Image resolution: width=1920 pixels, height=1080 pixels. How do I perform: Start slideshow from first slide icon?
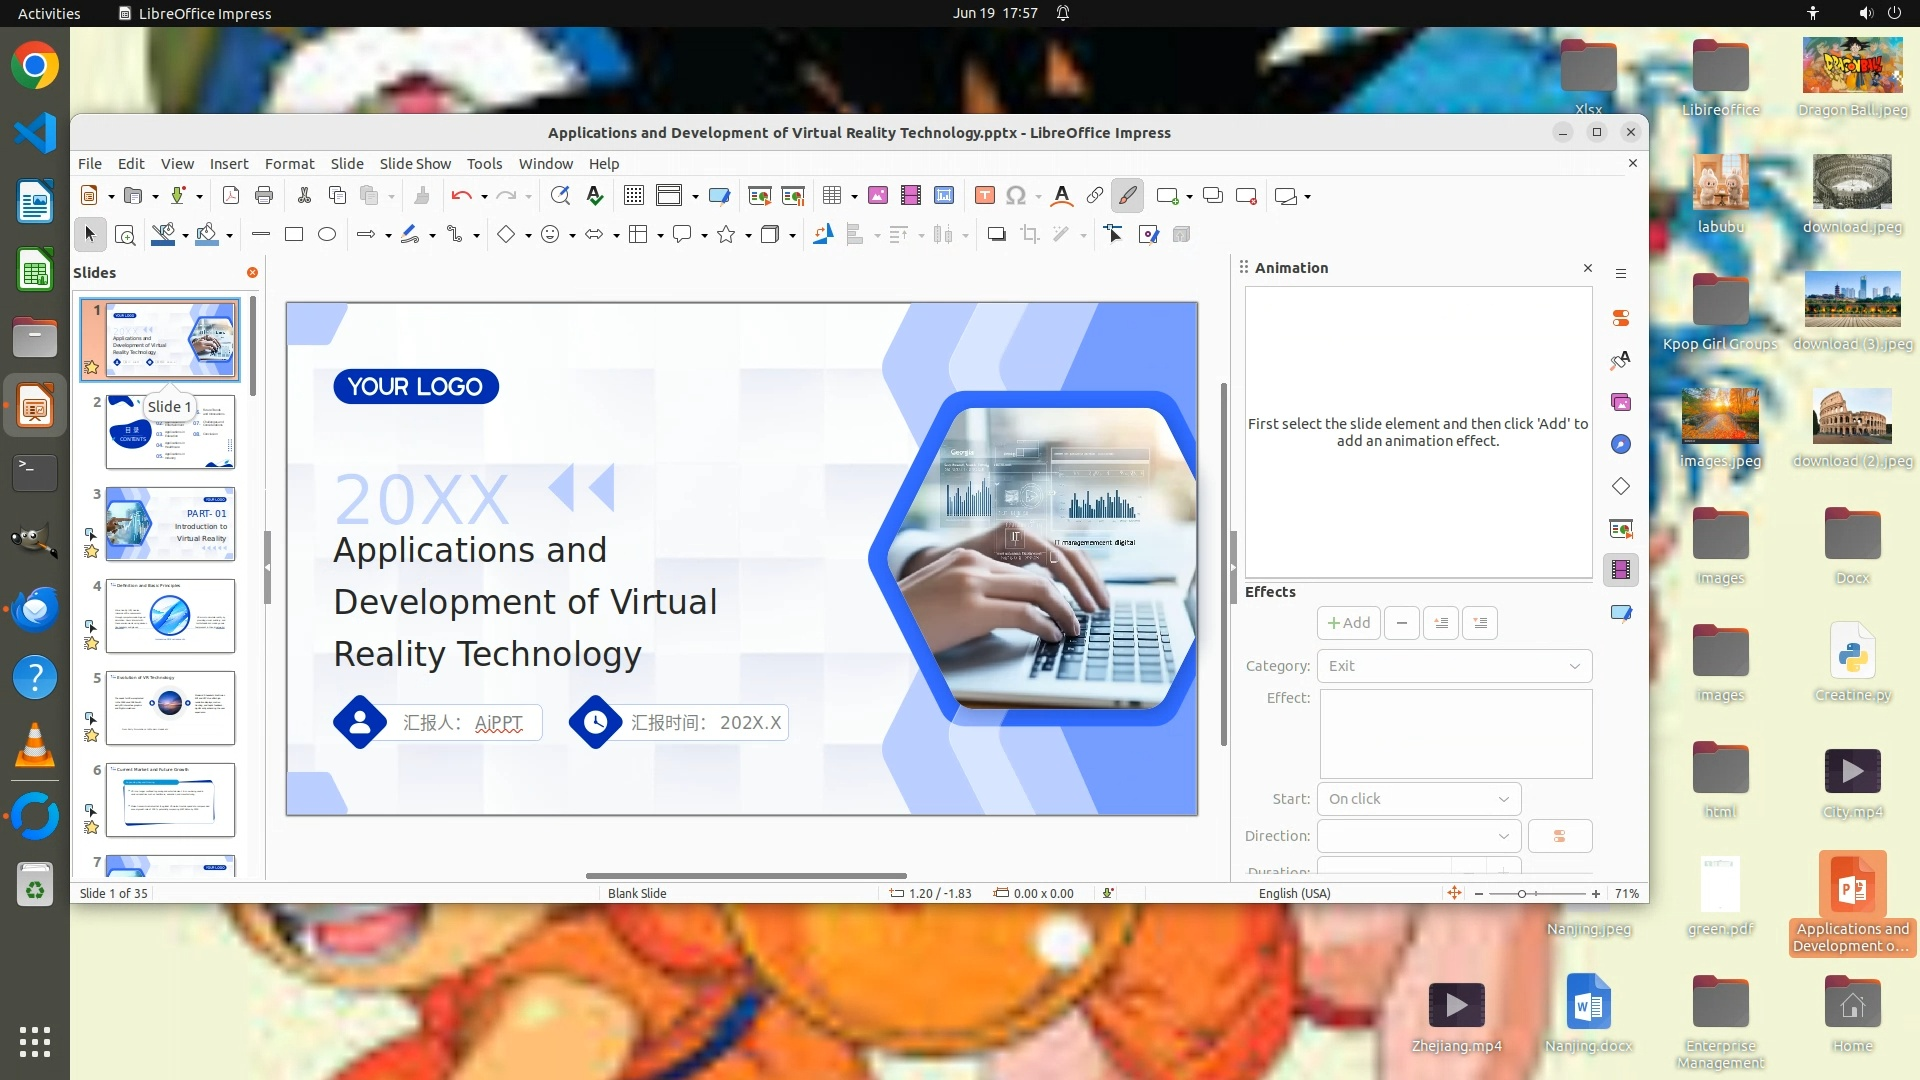[x=759, y=195]
